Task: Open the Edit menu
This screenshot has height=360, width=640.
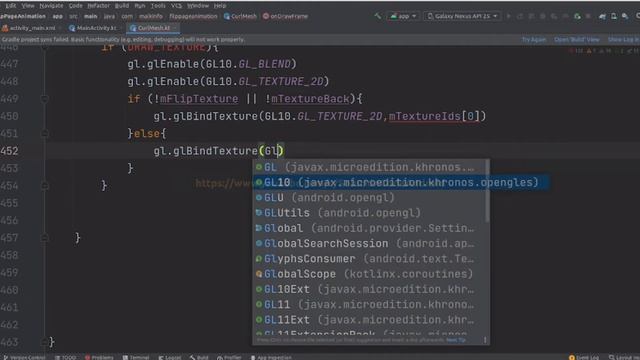Action: pyautogui.click(x=11, y=6)
